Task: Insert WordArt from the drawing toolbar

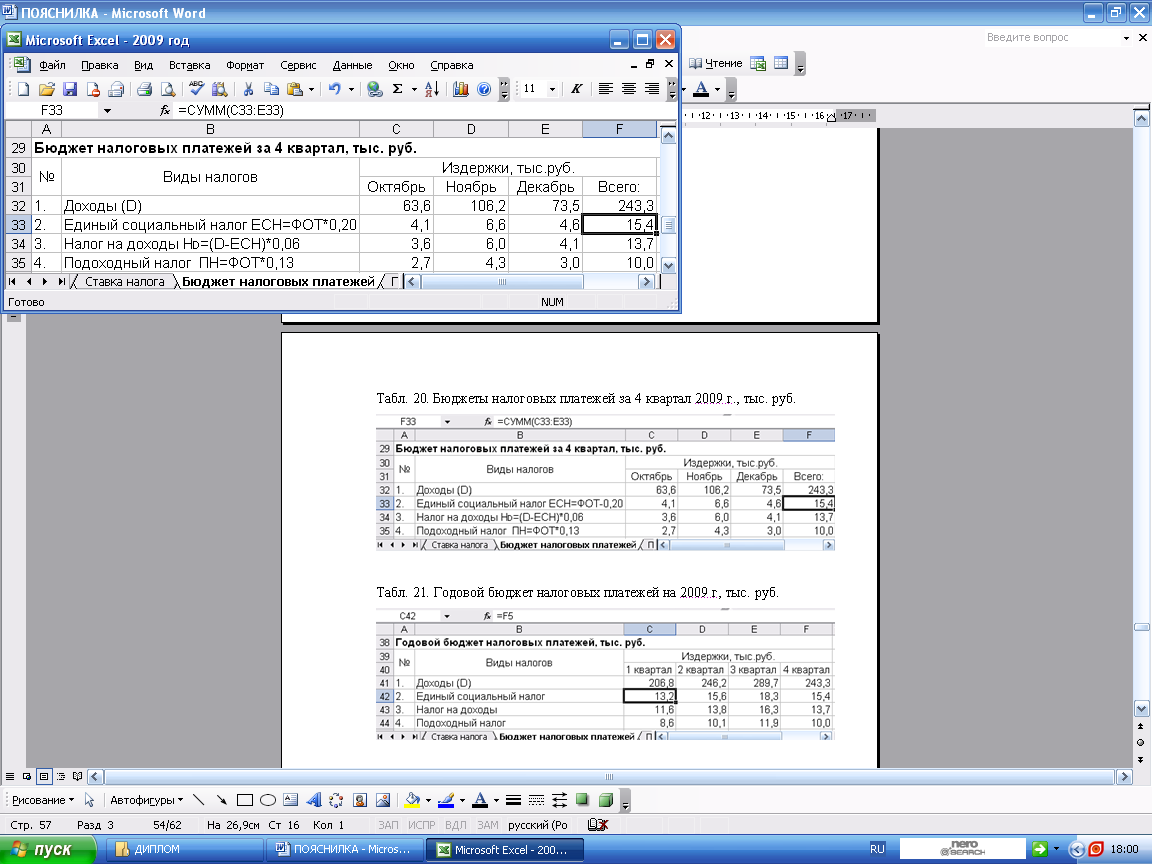Action: point(314,800)
